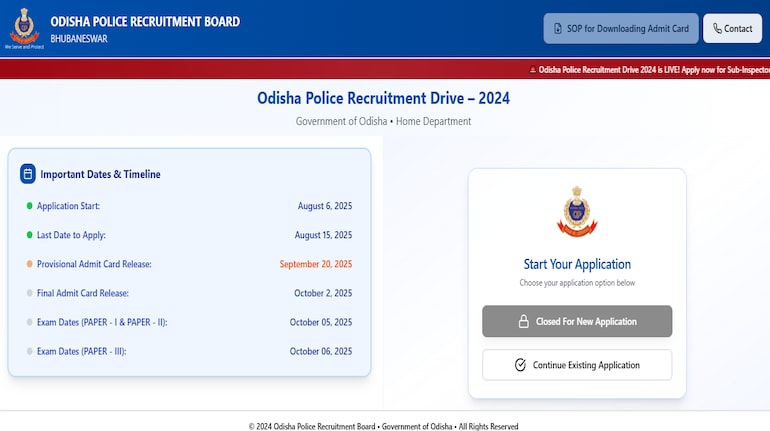Click the scrolling Recruitment Drive 2024 is LIVE notice

point(654,70)
